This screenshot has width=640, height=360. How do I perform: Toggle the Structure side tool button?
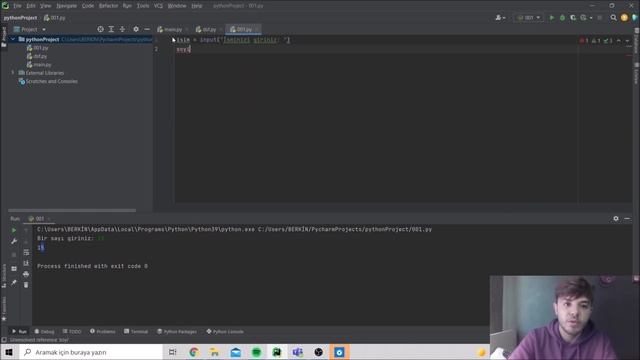4,276
